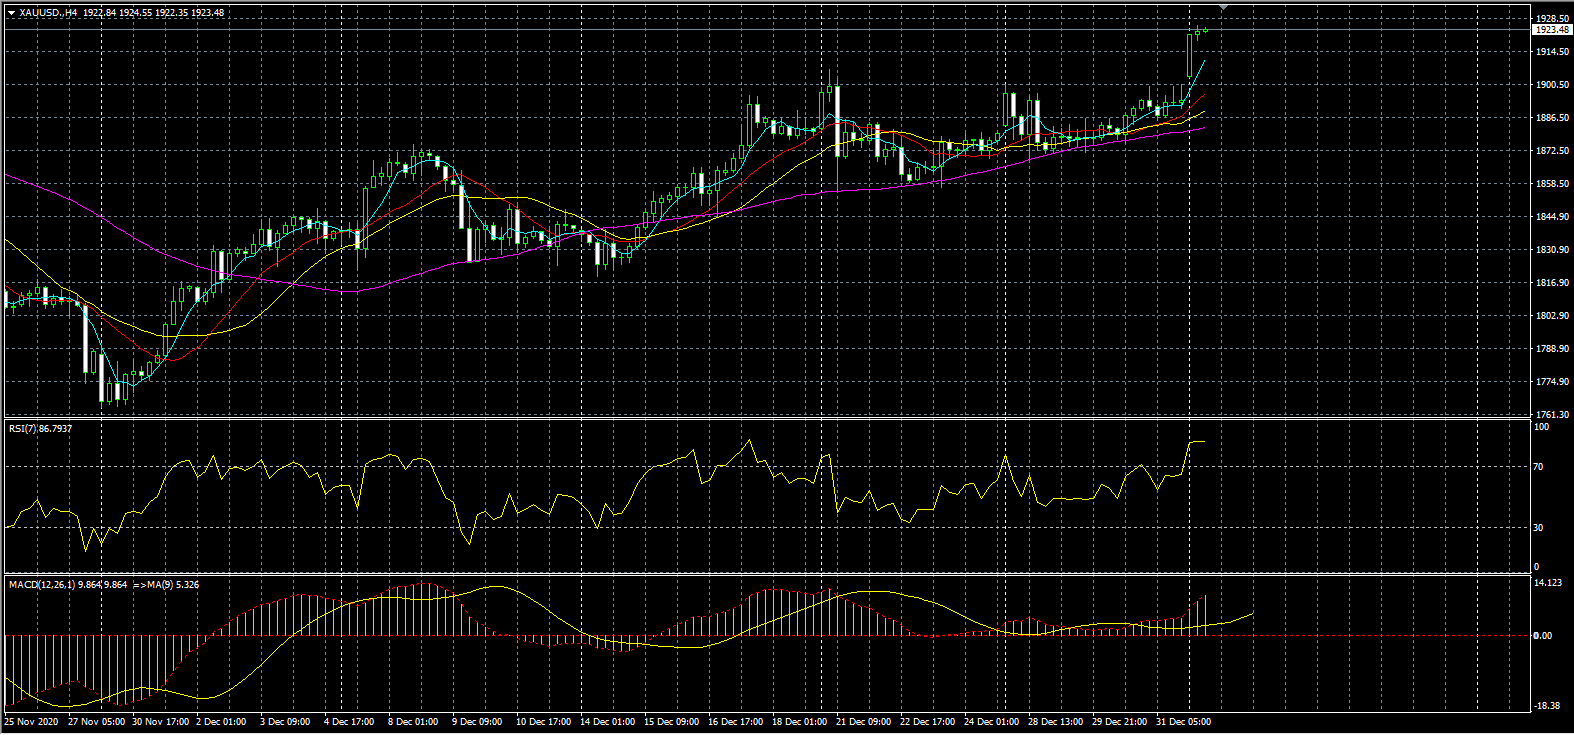Click the 29 Dec 21:00 time label
The width and height of the screenshot is (1574, 735).
click(x=1119, y=722)
